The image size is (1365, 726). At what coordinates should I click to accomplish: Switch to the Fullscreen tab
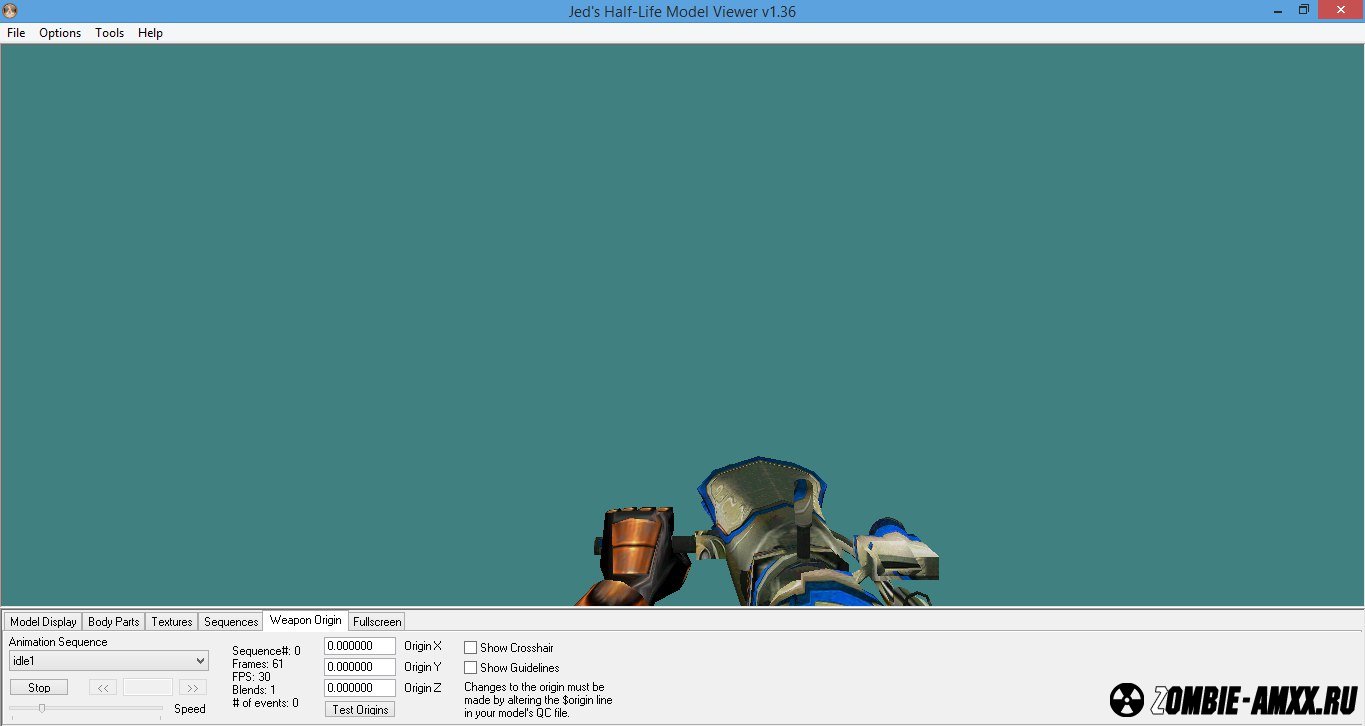click(x=377, y=621)
